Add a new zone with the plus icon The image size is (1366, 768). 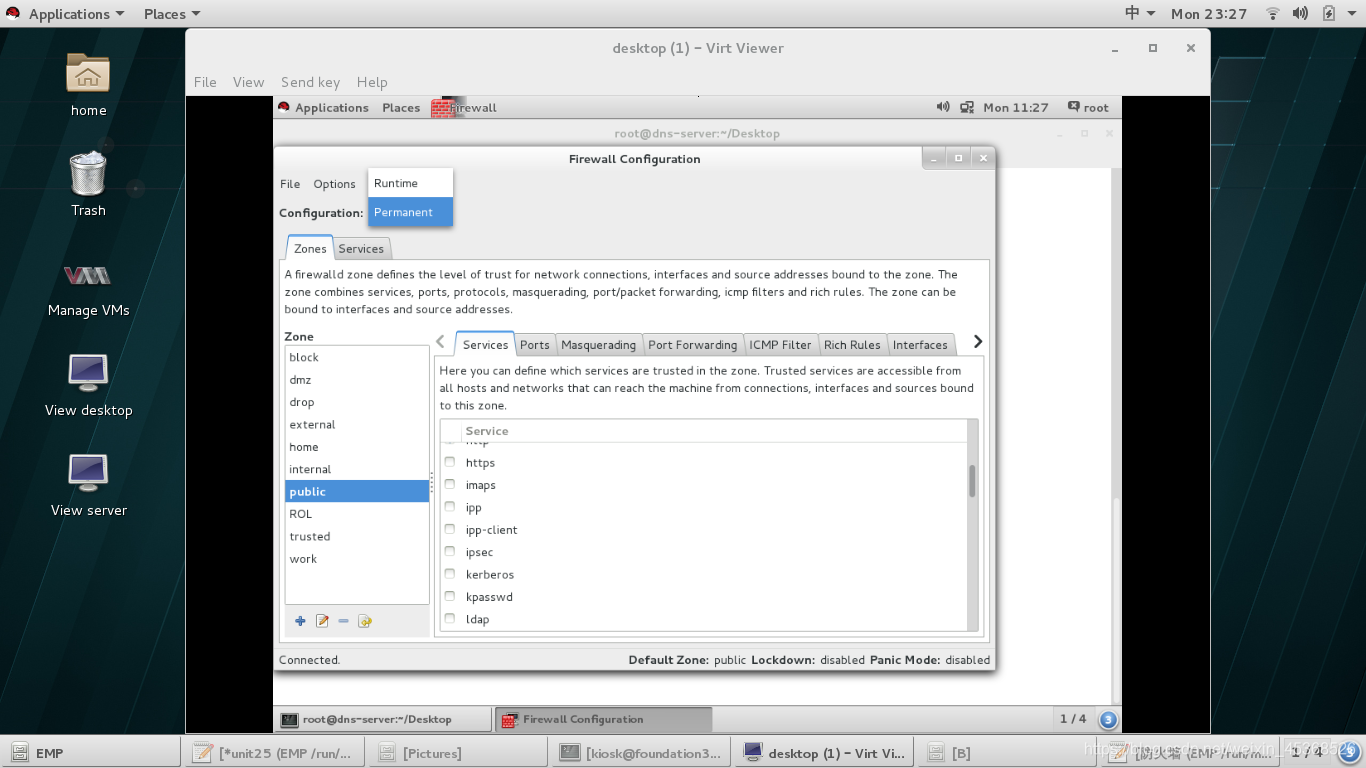[x=300, y=621]
